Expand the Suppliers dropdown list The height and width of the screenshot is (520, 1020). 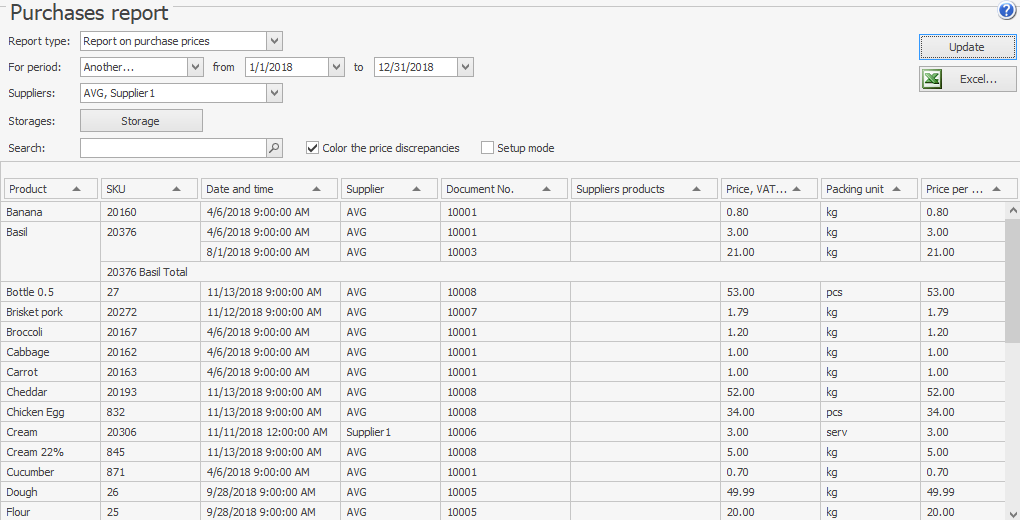(x=275, y=93)
